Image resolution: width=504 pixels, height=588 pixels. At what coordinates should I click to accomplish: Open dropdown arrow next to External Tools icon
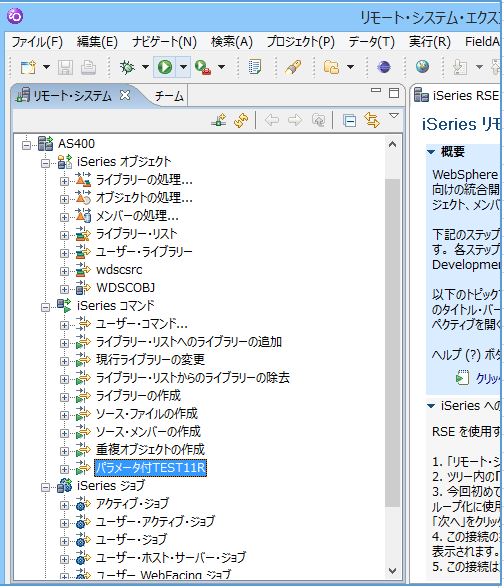click(222, 68)
